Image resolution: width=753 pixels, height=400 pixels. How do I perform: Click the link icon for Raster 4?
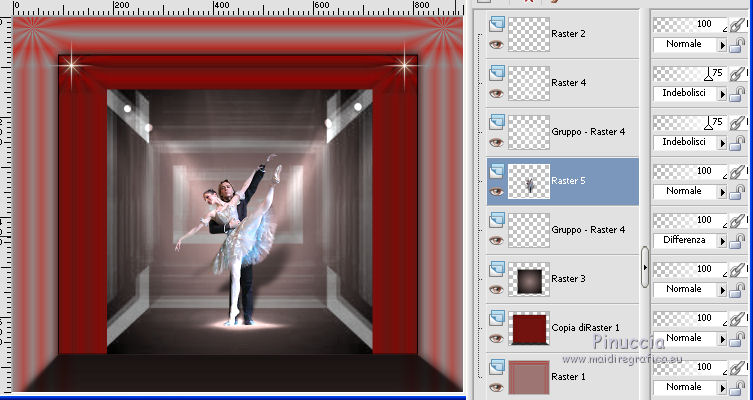737,73
